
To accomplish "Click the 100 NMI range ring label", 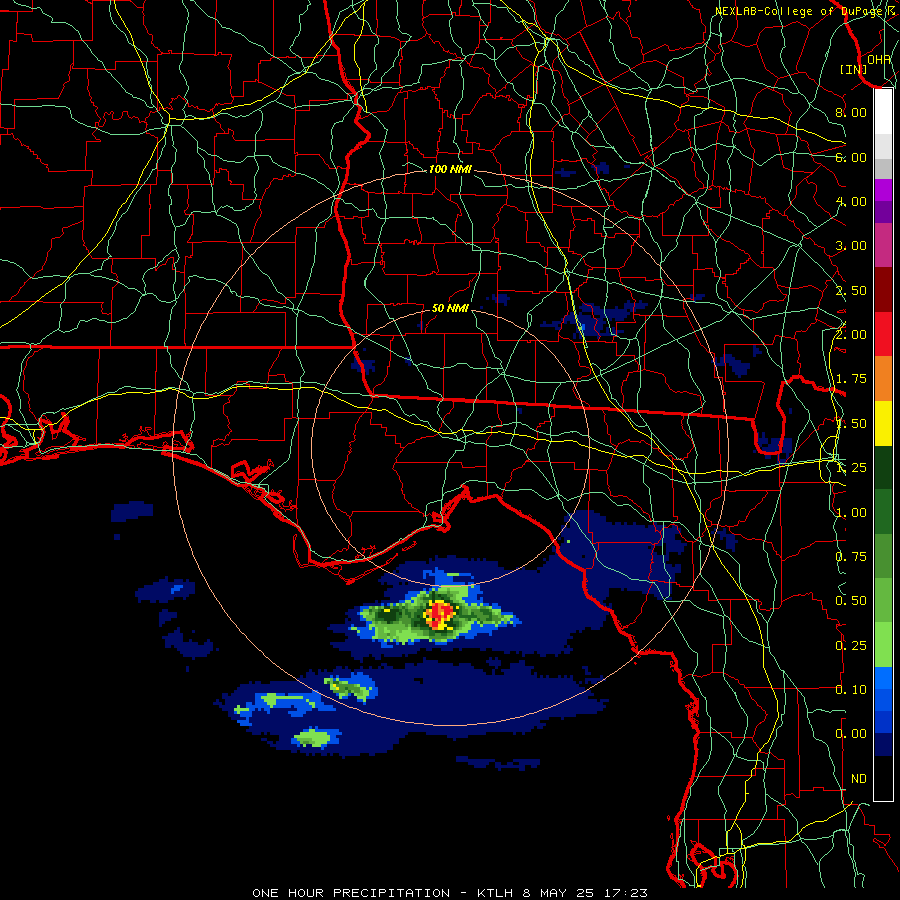I will [x=450, y=169].
